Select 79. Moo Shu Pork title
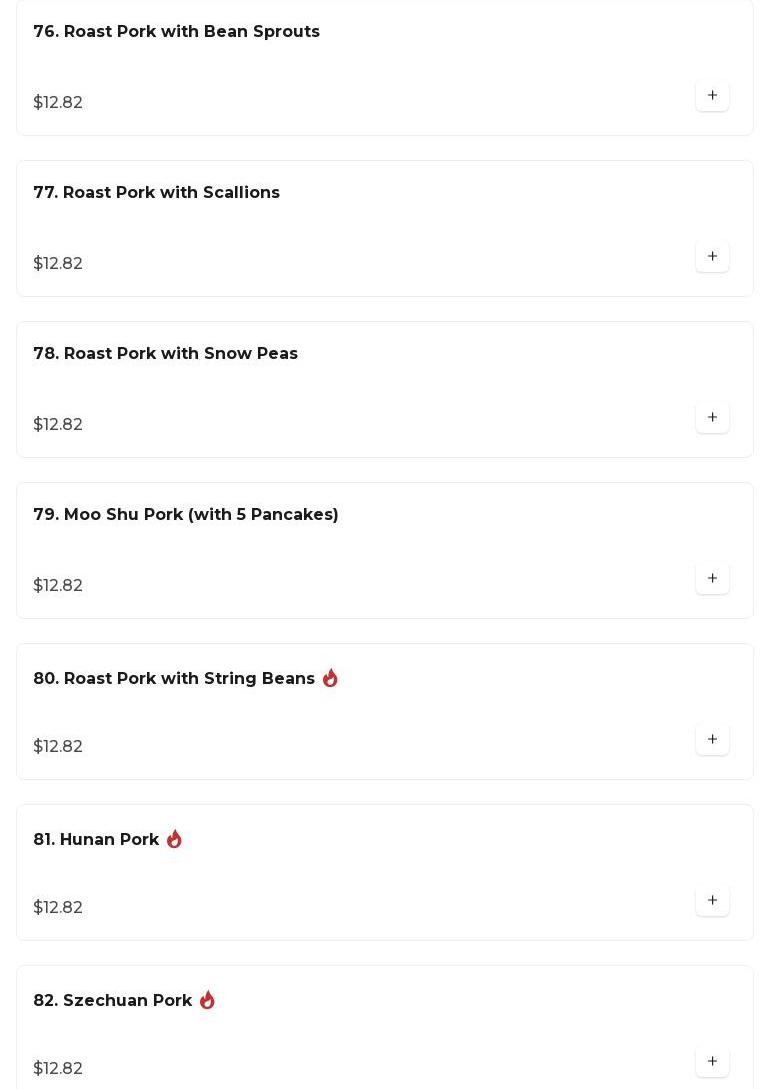Viewport: 770px width, 1089px height. tap(185, 515)
